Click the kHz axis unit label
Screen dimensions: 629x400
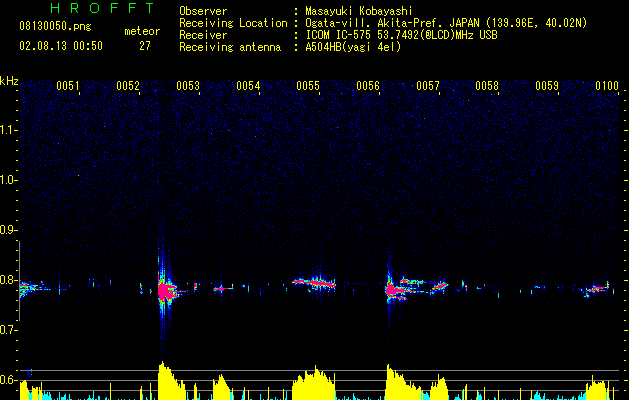click(9, 81)
